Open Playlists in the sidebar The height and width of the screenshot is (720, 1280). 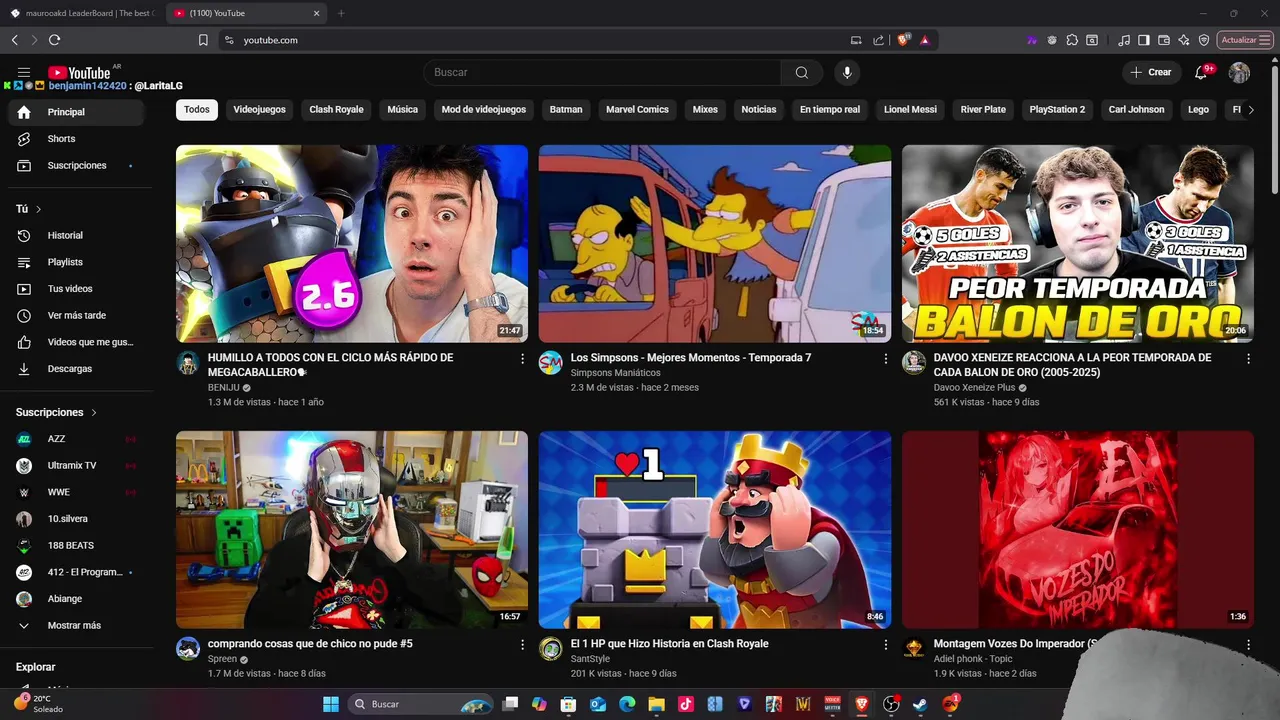coord(76,262)
